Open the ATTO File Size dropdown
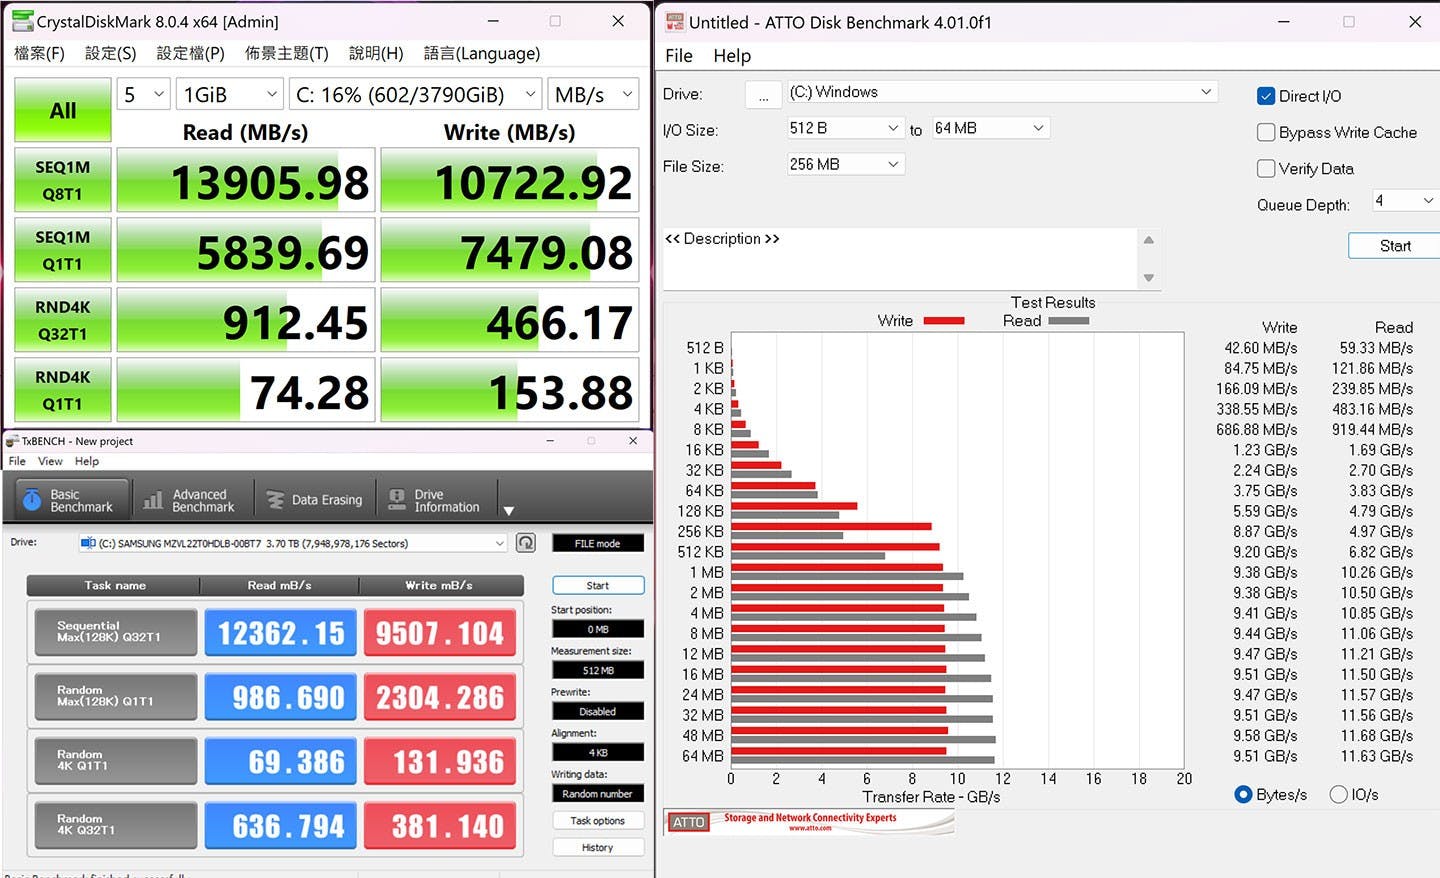This screenshot has height=878, width=1440. [x=844, y=164]
